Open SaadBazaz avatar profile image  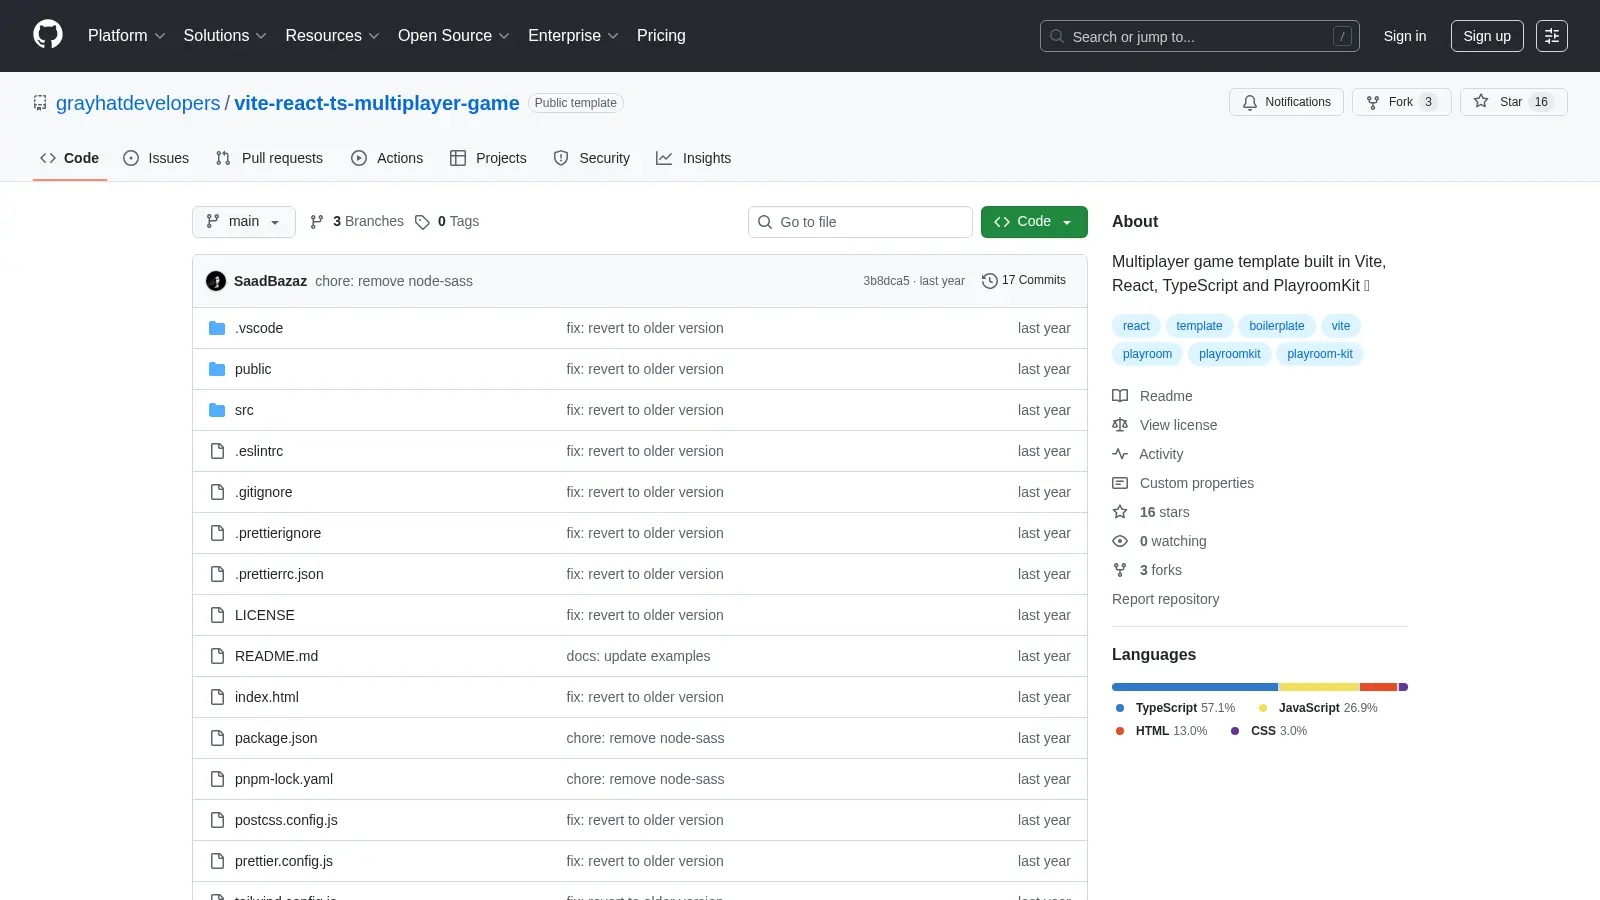click(216, 281)
